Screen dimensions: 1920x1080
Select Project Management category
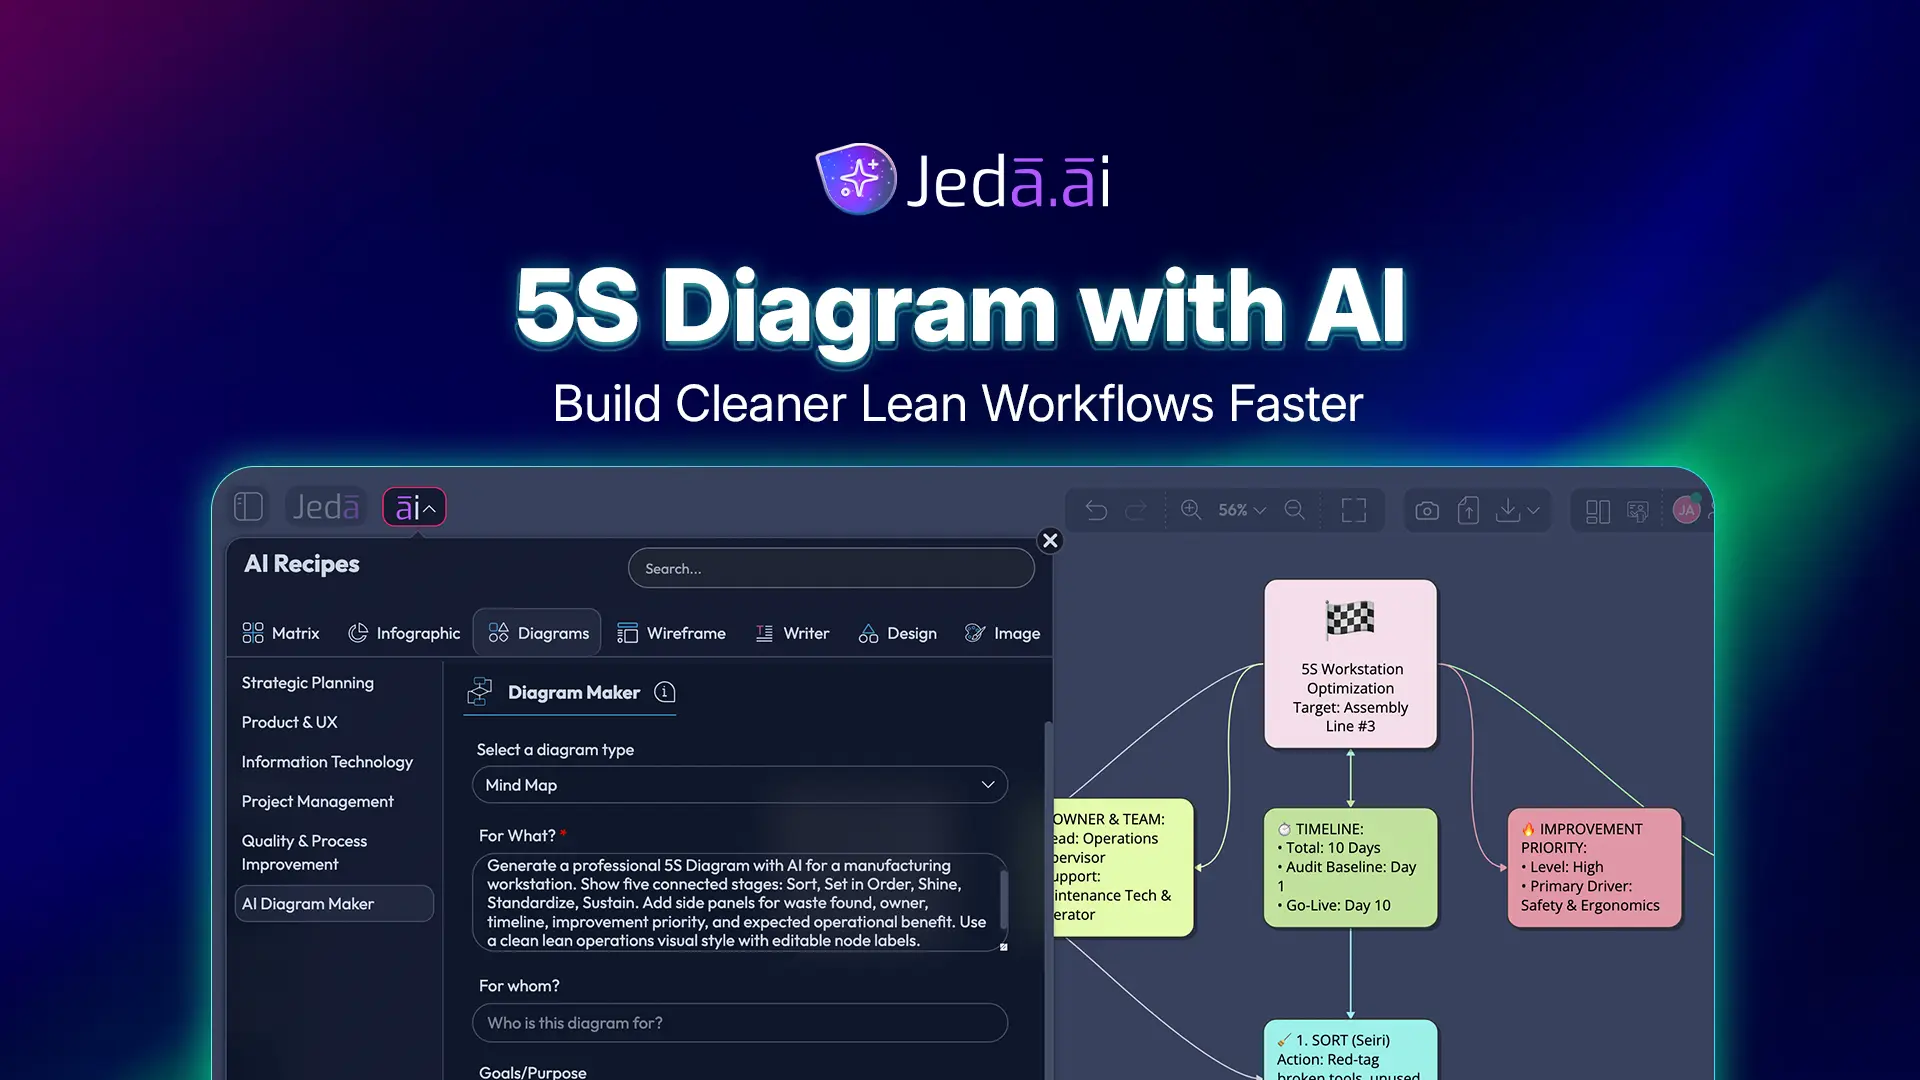tap(317, 801)
